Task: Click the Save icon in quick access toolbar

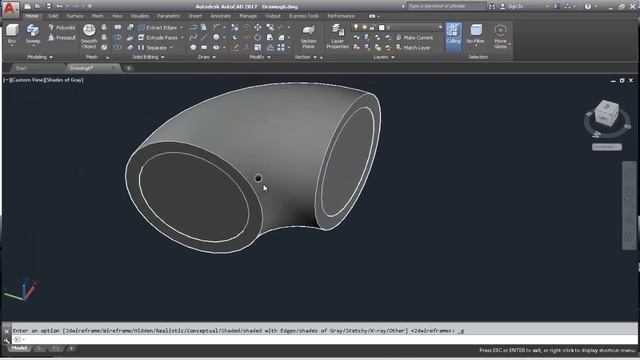Action: [x=49, y=6]
